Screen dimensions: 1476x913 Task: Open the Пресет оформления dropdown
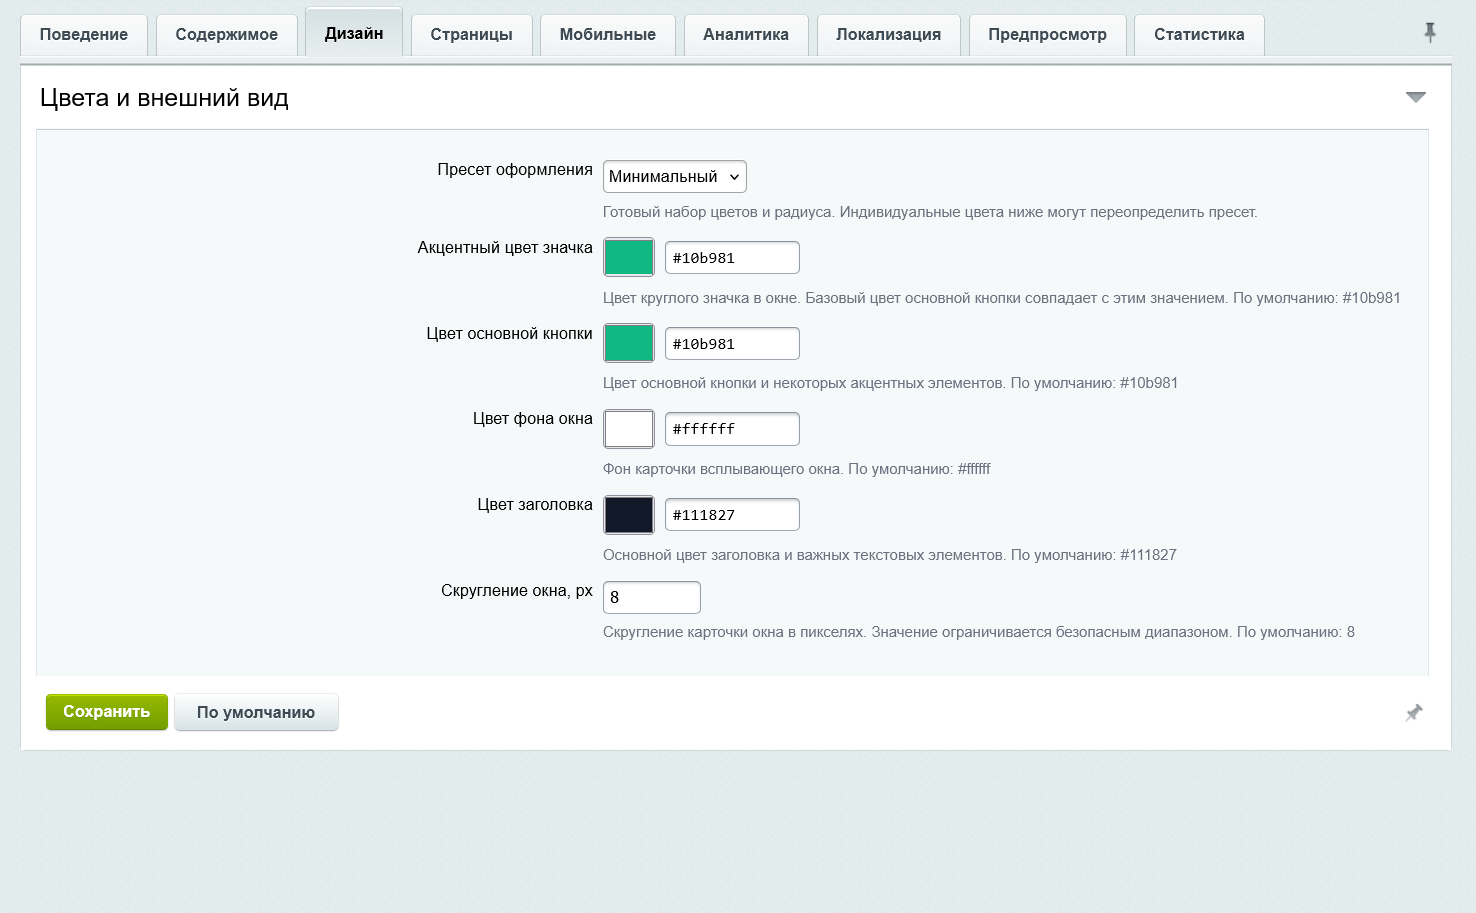pos(675,176)
